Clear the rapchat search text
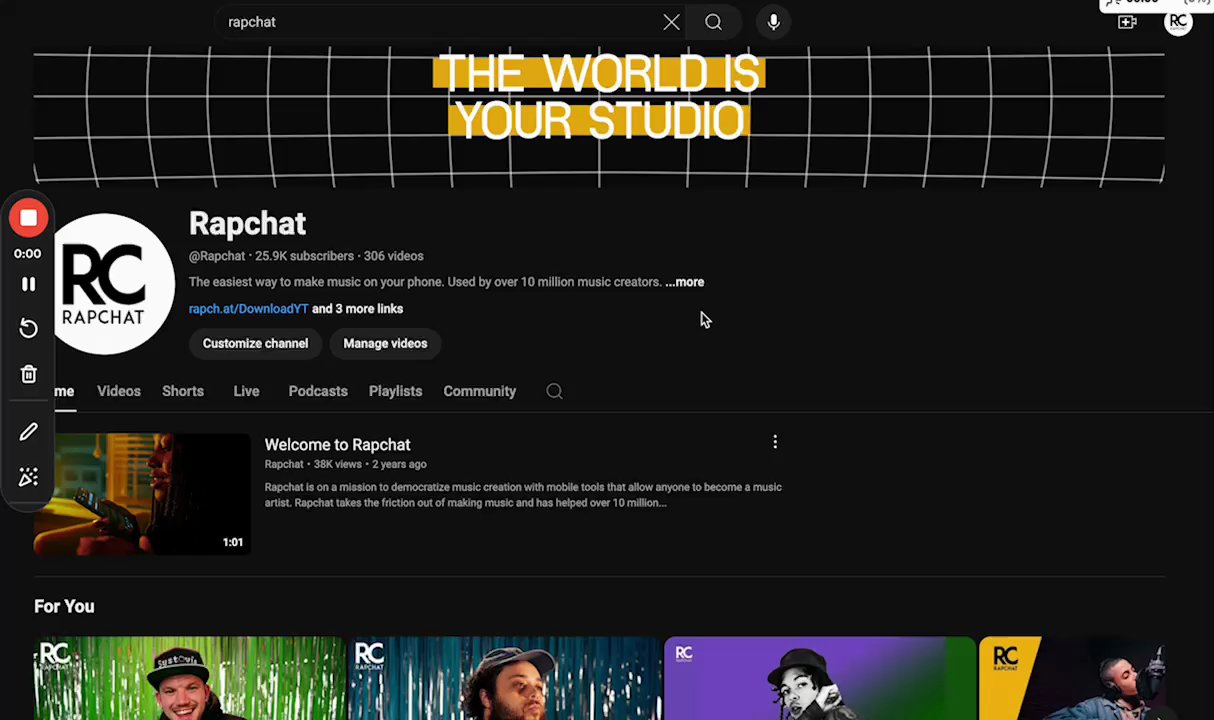This screenshot has width=1214, height=720. (x=671, y=22)
